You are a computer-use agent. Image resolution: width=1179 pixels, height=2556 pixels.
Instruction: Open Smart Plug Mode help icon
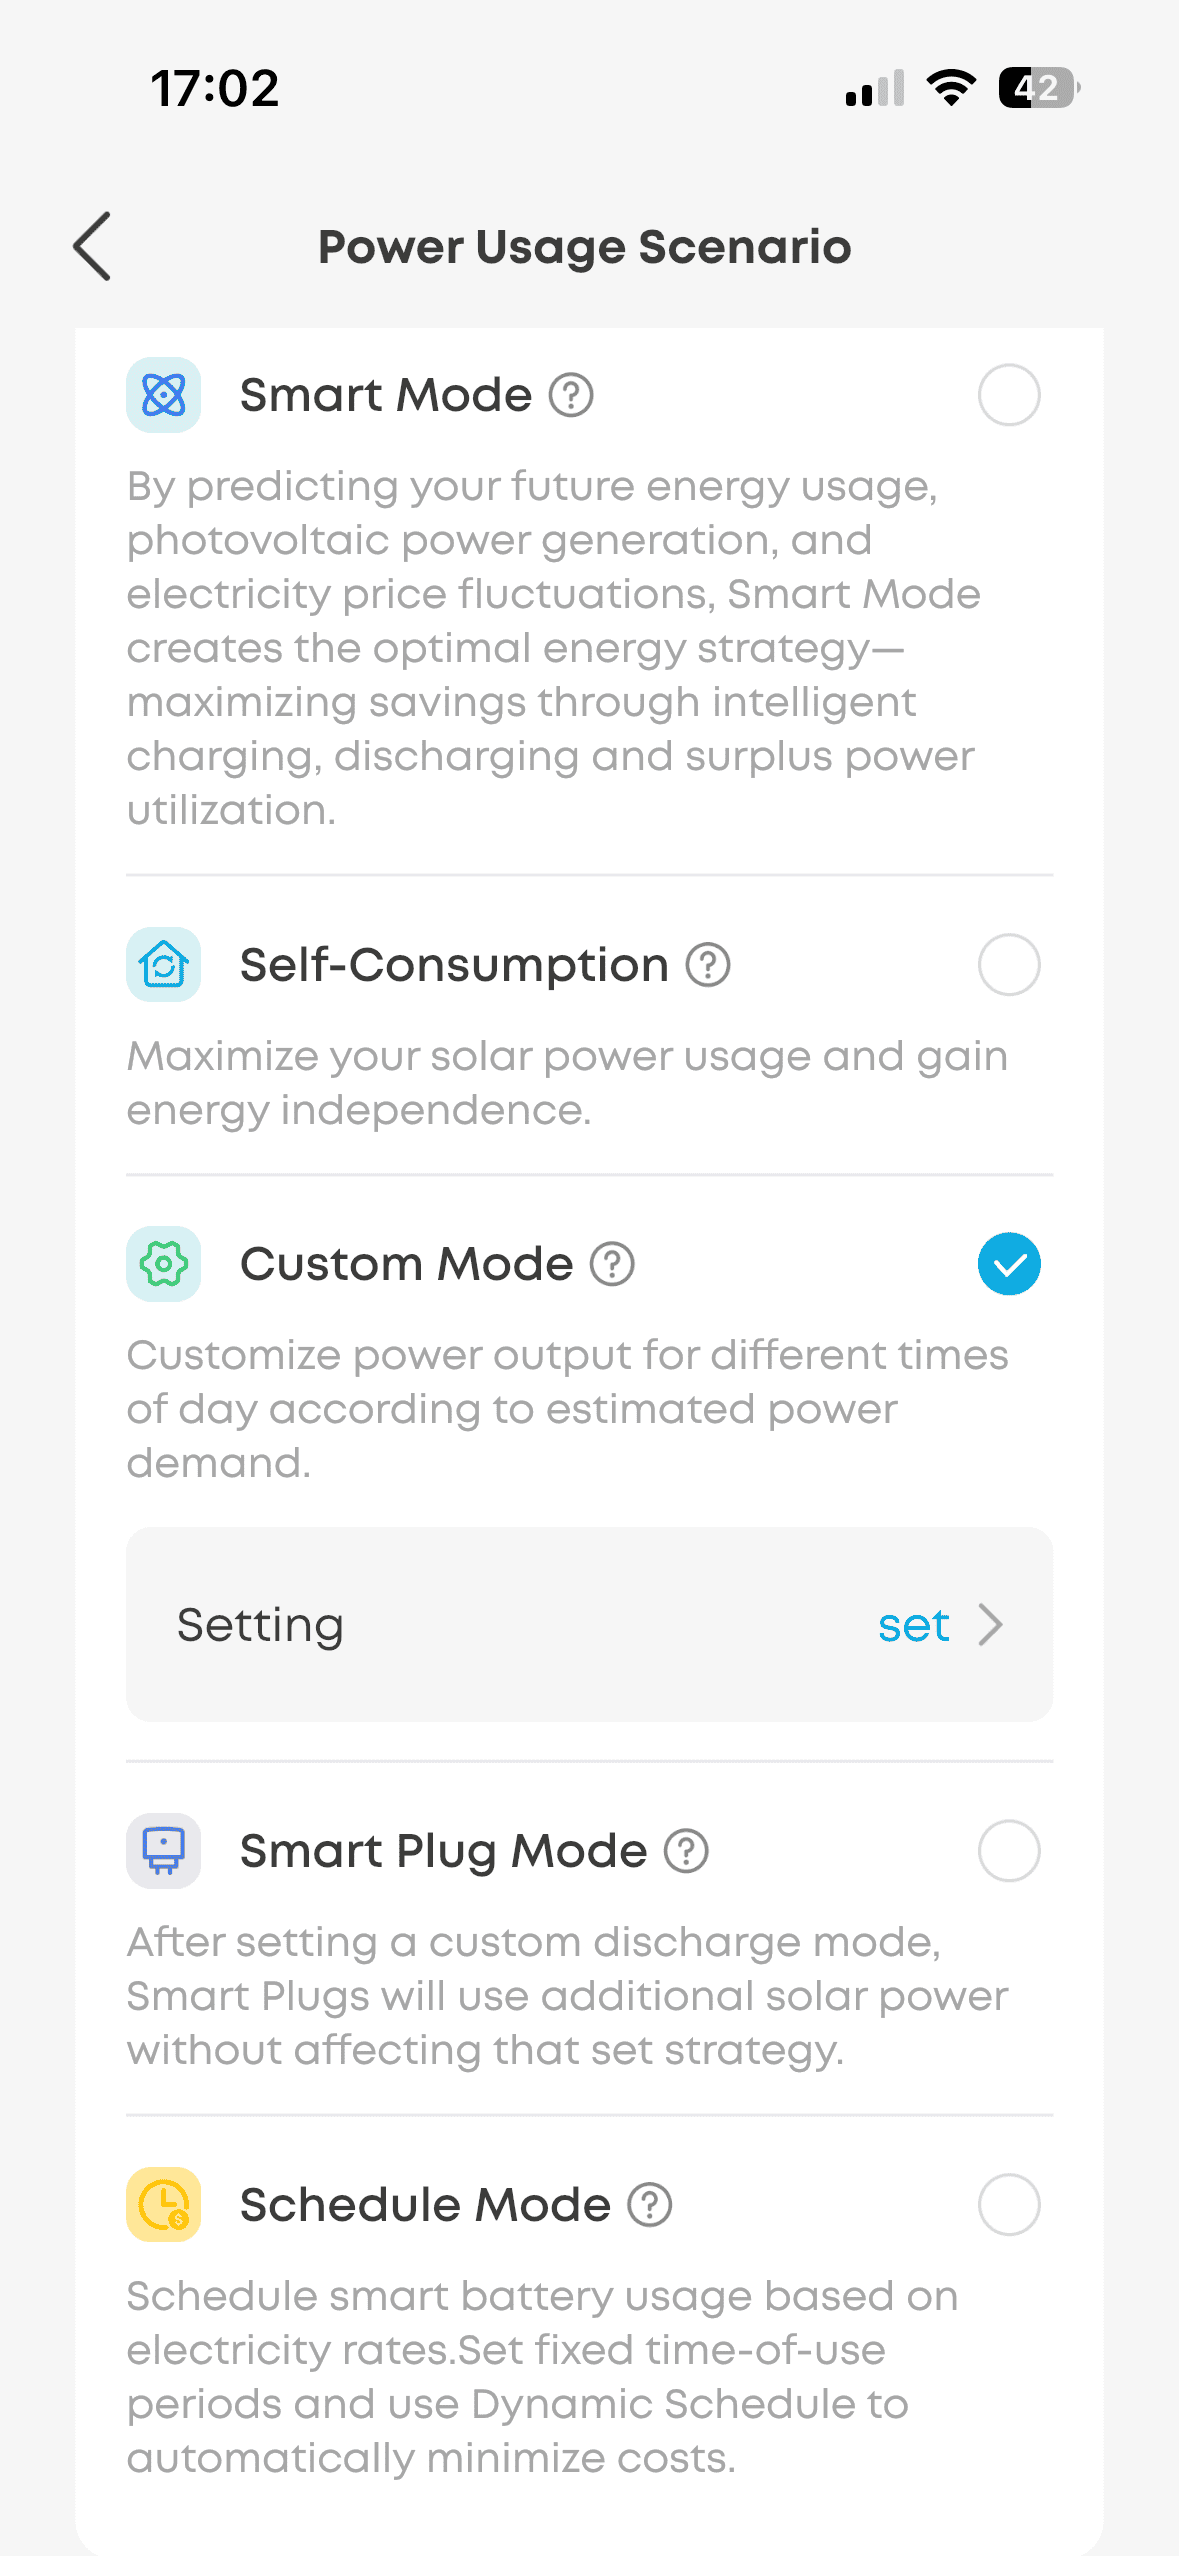coord(687,1851)
